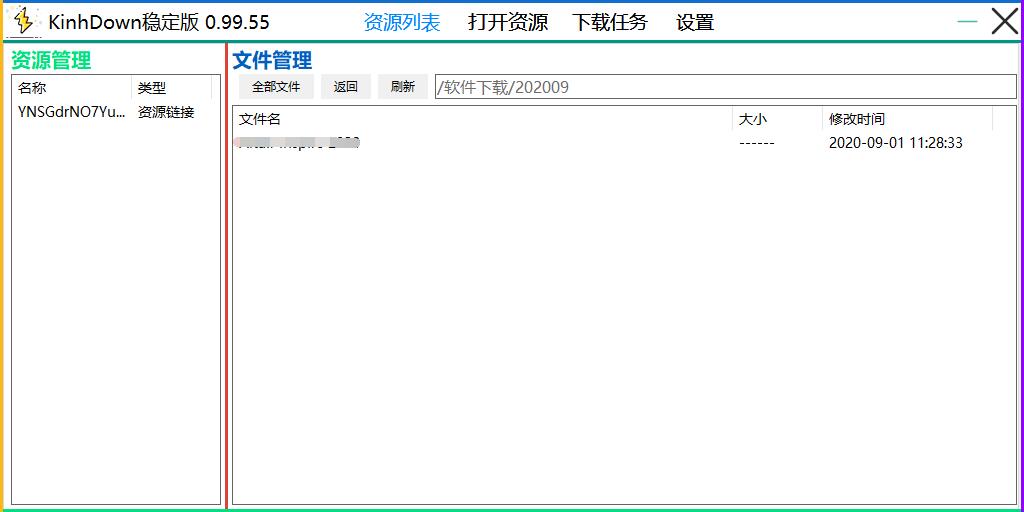
Task: Switch to the 资源列表 tab
Action: point(401,22)
